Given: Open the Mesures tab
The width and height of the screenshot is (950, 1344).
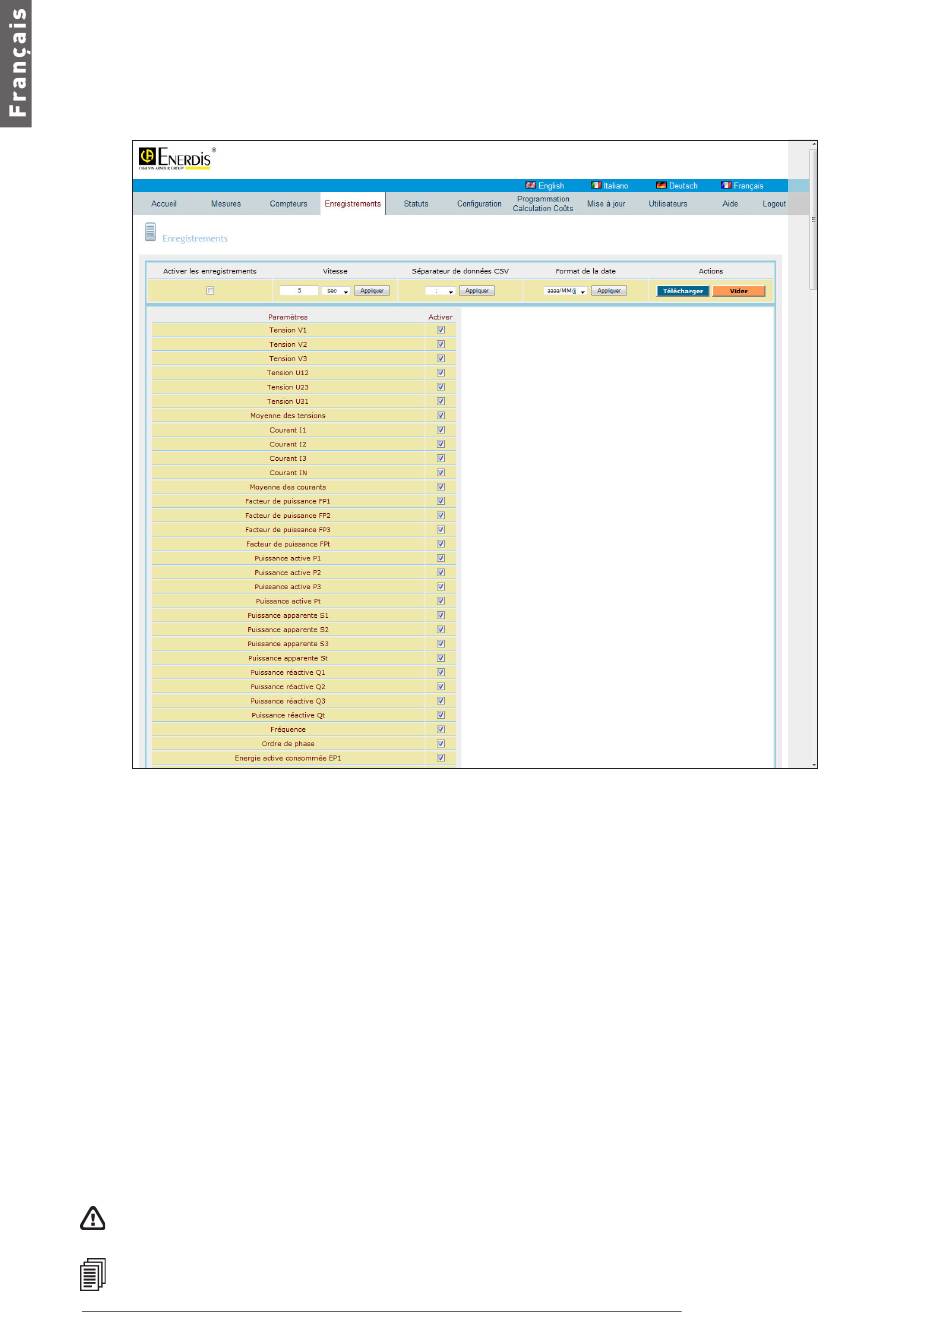Looking at the screenshot, I should [226, 204].
